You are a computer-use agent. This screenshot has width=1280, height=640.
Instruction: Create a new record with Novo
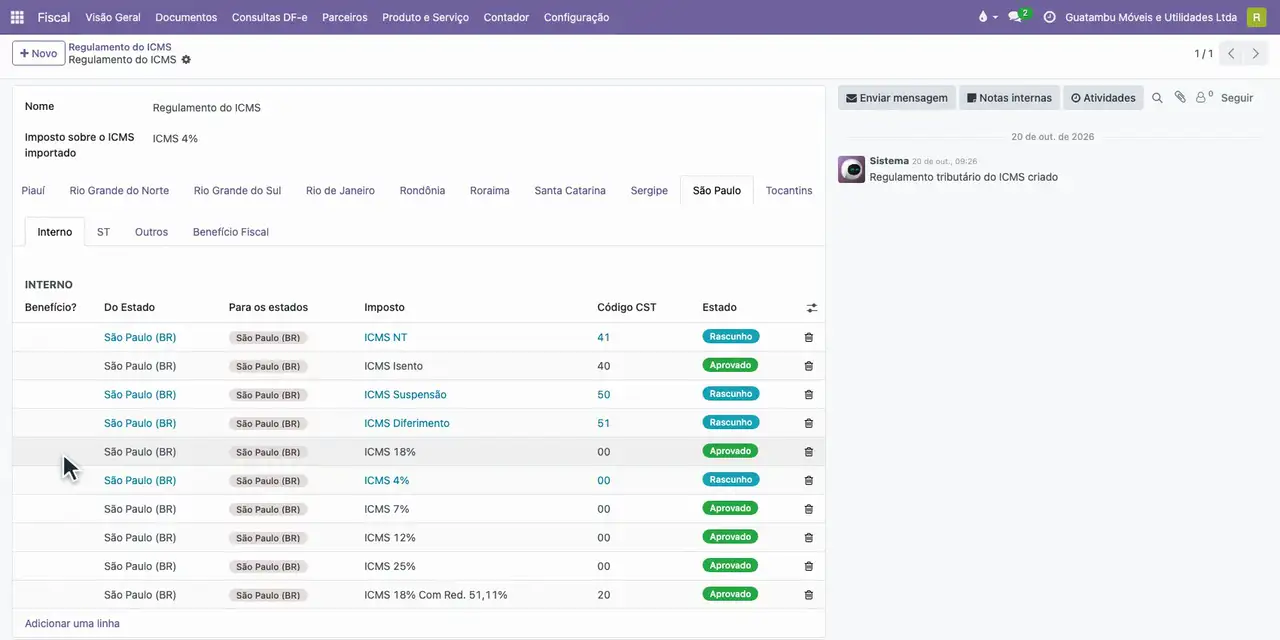pos(38,53)
